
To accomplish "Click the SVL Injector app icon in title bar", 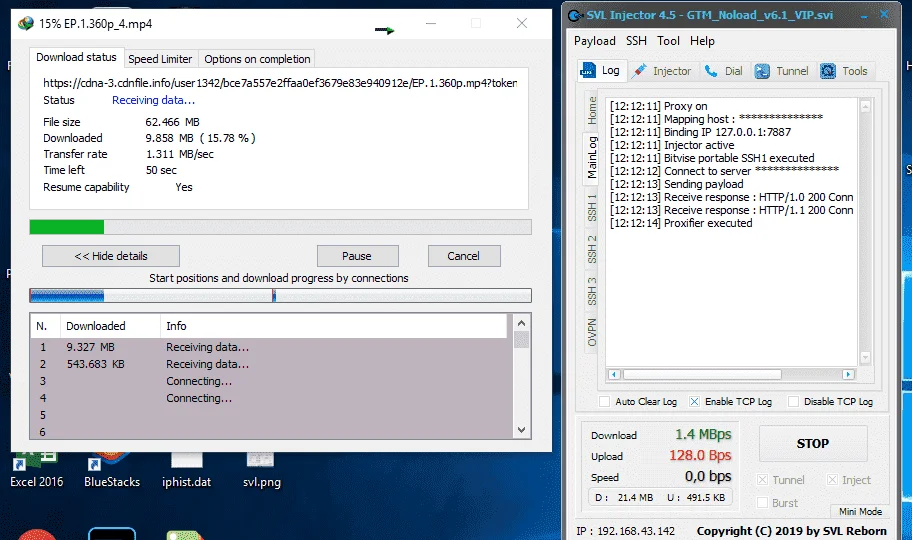I will [x=575, y=16].
